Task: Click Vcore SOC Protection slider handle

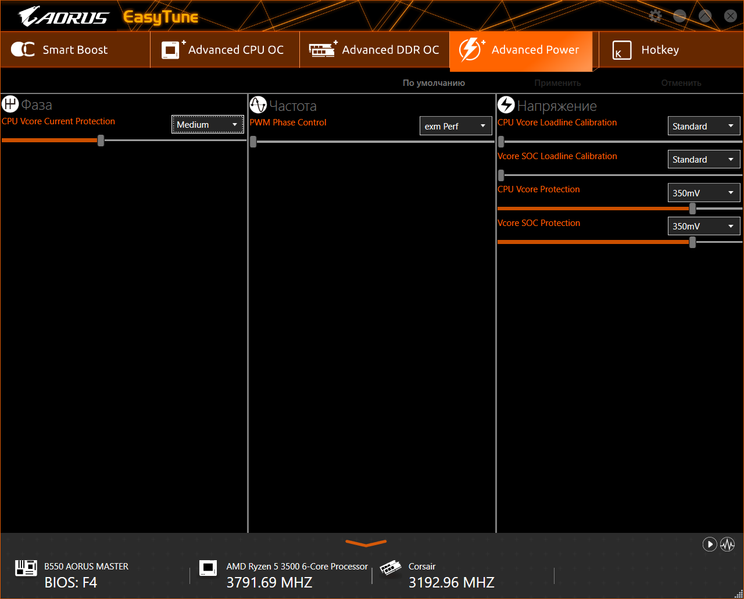Action: pos(692,242)
